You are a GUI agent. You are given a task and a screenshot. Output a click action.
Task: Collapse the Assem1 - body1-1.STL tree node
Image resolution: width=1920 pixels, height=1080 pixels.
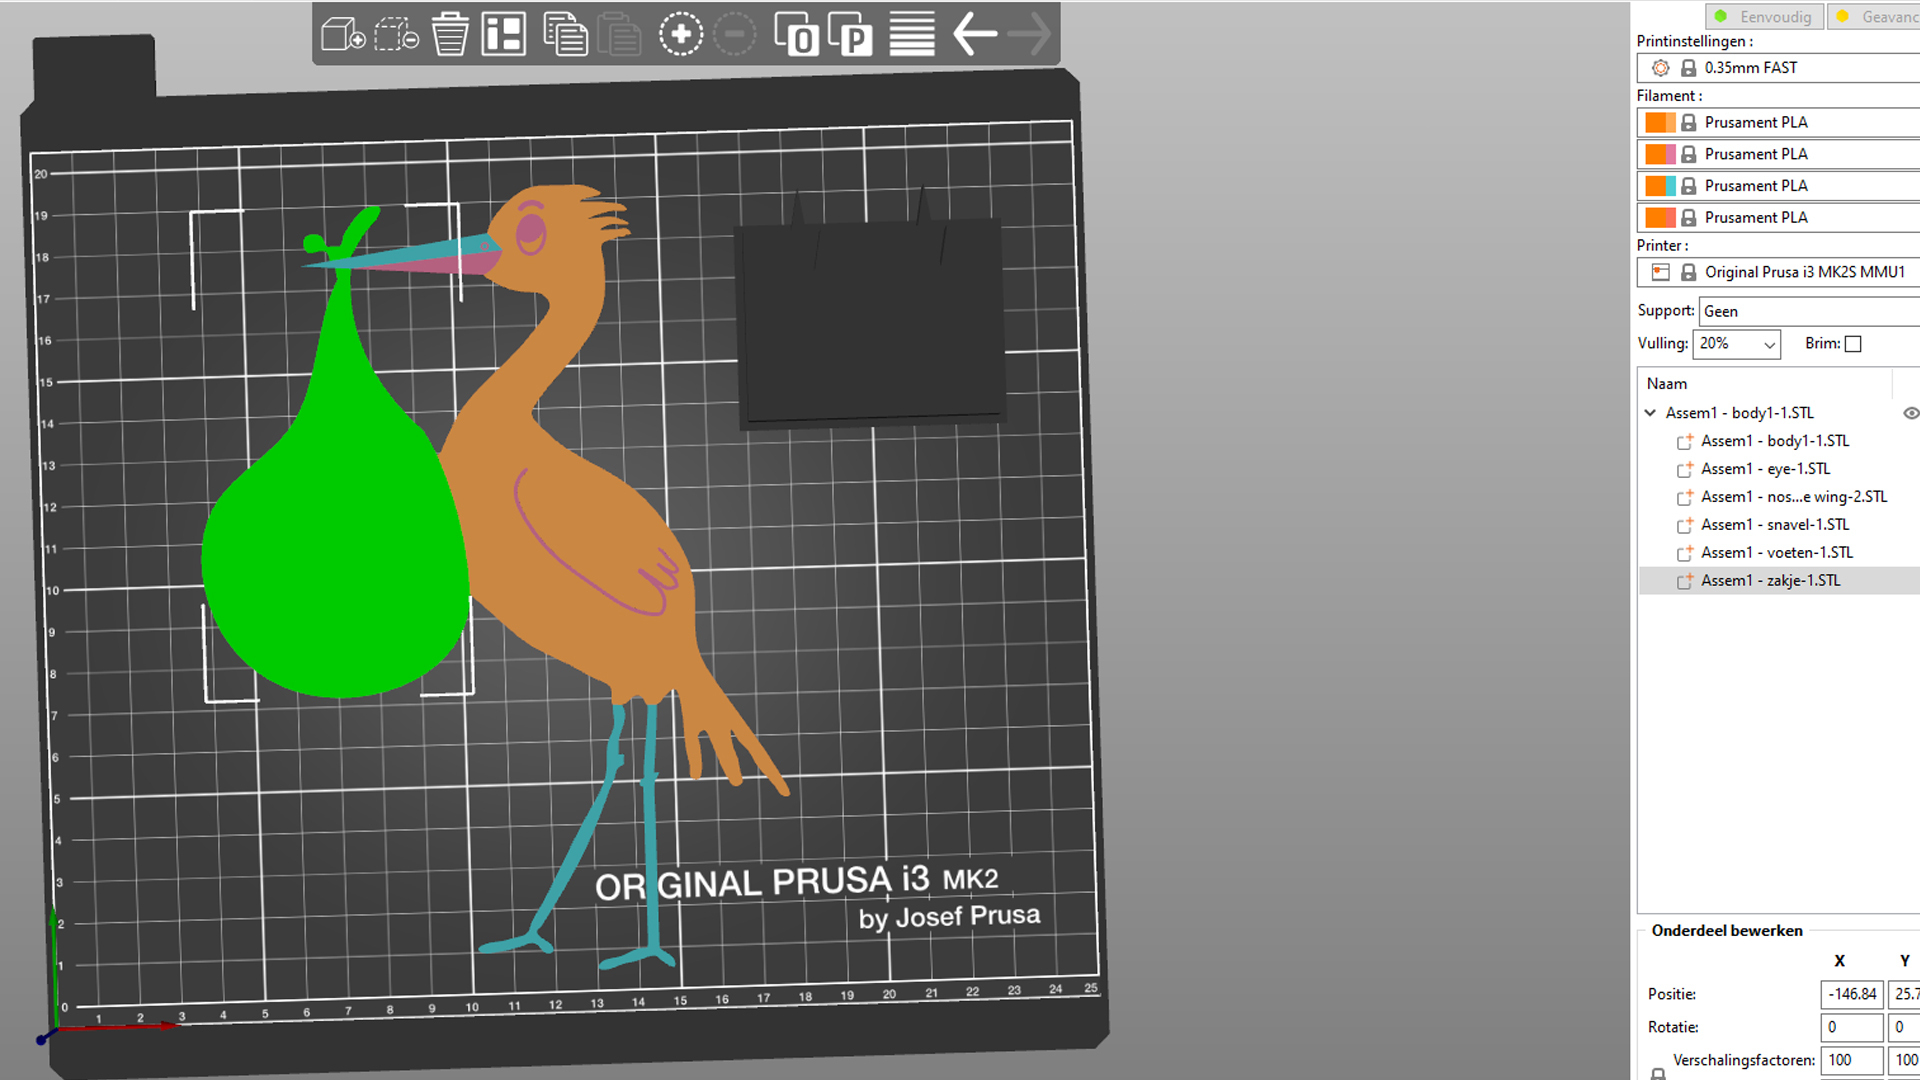(x=1650, y=412)
